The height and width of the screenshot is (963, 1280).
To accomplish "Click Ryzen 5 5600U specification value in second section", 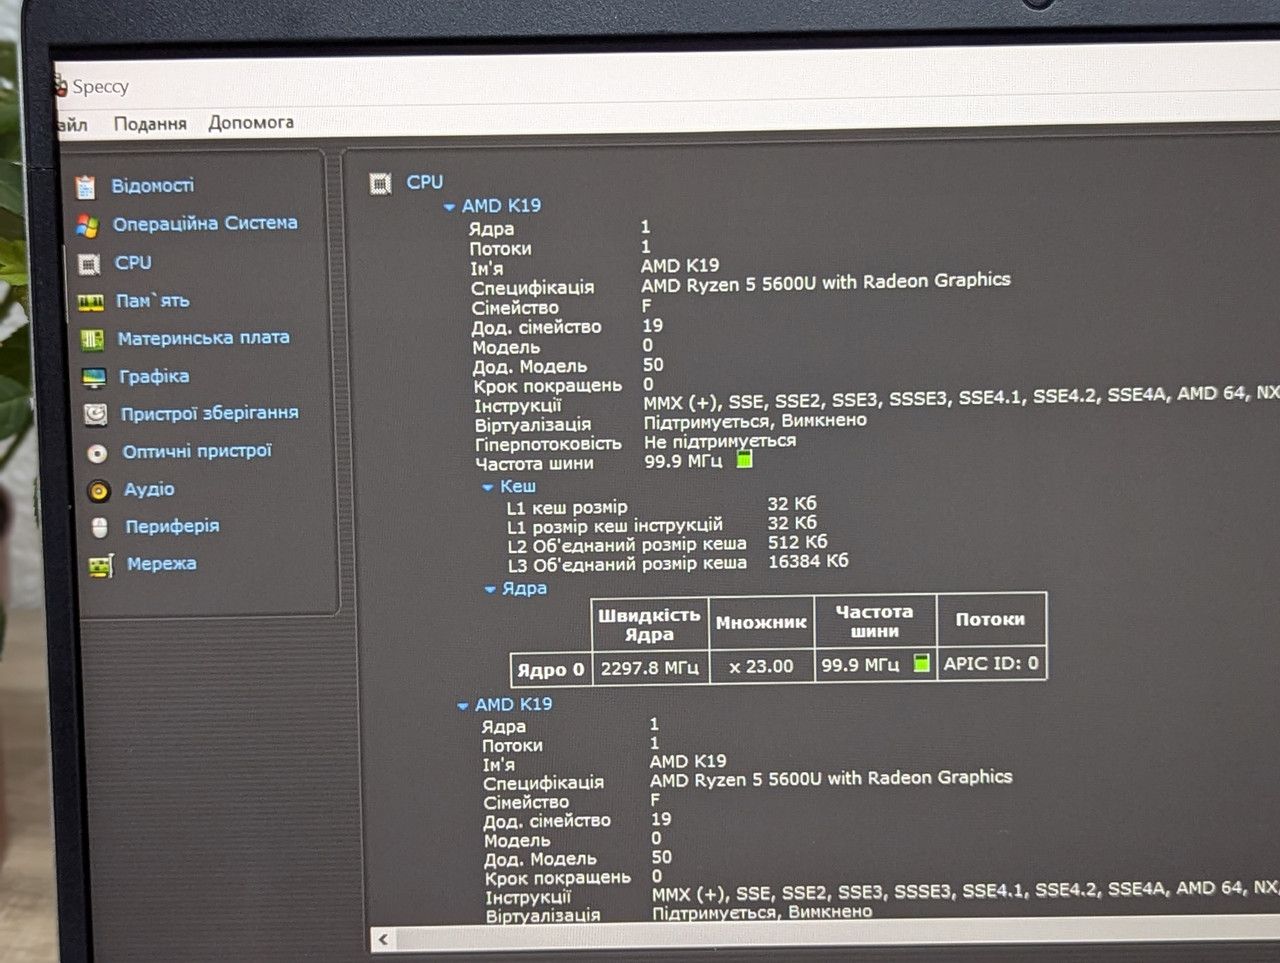I will (831, 779).
